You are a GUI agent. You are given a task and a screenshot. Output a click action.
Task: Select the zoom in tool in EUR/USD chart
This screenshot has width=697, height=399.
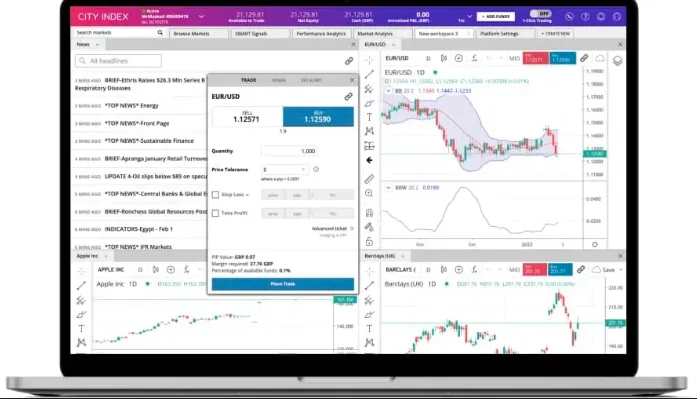click(x=369, y=193)
